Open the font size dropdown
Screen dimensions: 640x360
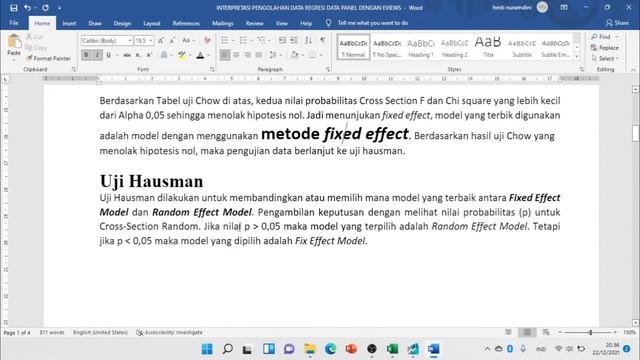click(x=151, y=40)
